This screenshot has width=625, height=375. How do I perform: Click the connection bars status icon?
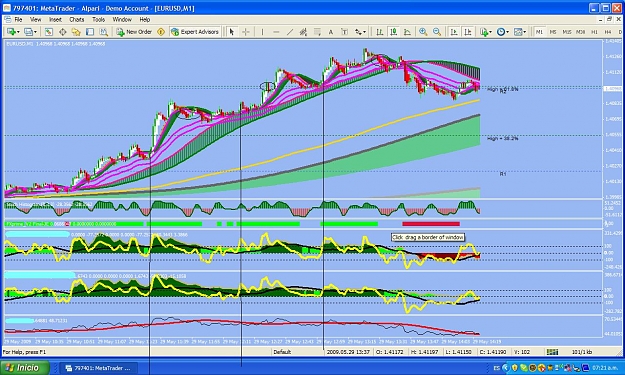[x=552, y=352]
